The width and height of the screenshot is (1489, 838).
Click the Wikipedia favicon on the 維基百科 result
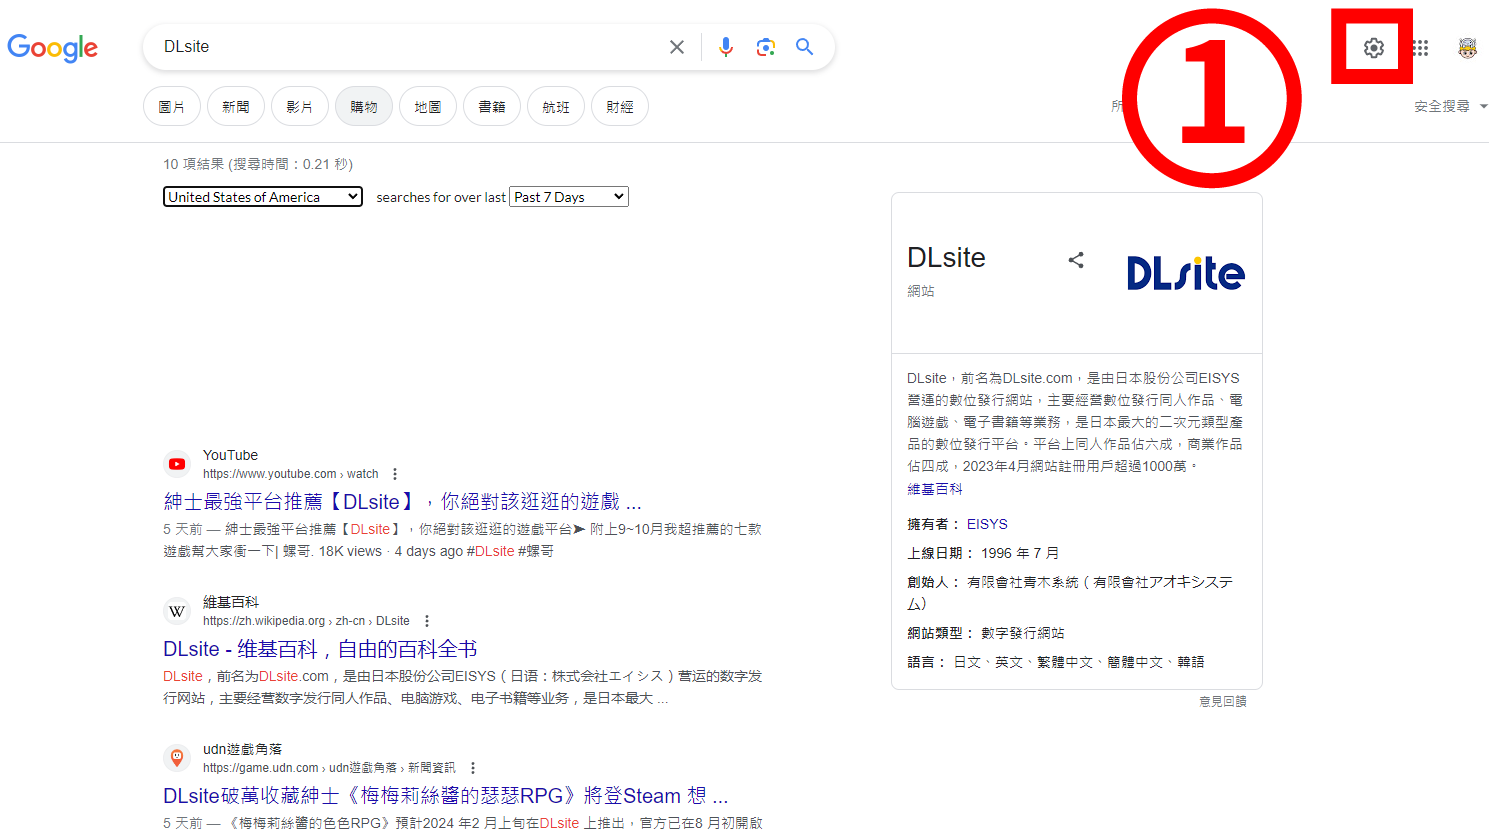[x=176, y=610]
